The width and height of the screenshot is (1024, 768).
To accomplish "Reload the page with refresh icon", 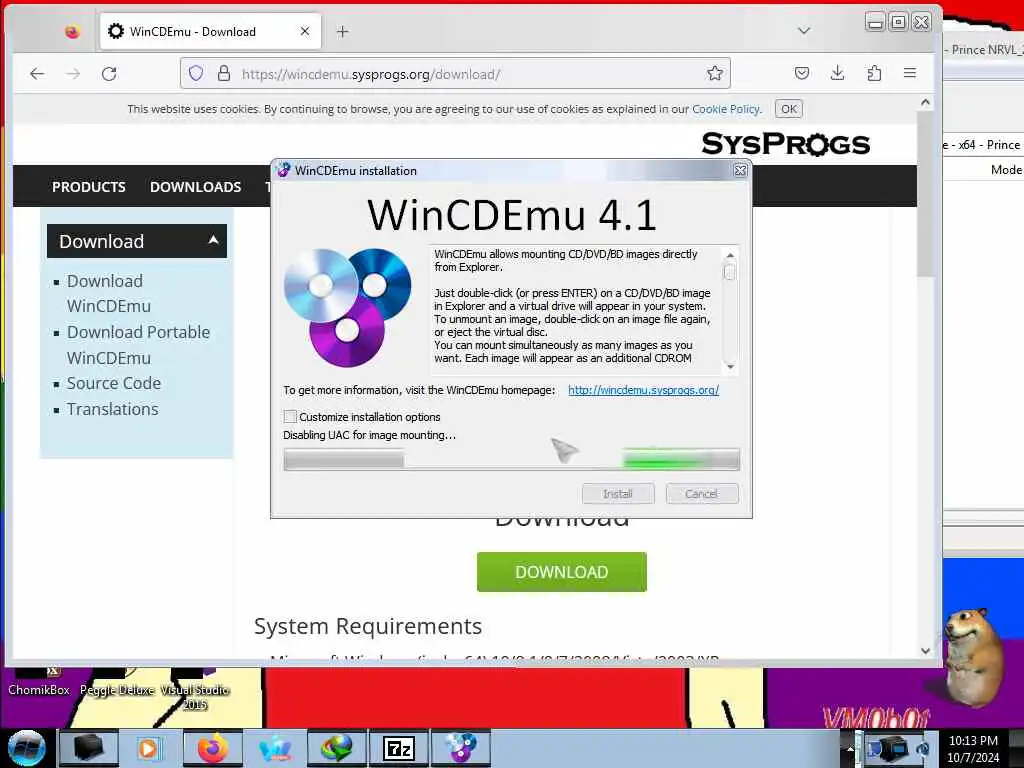I will (x=109, y=74).
